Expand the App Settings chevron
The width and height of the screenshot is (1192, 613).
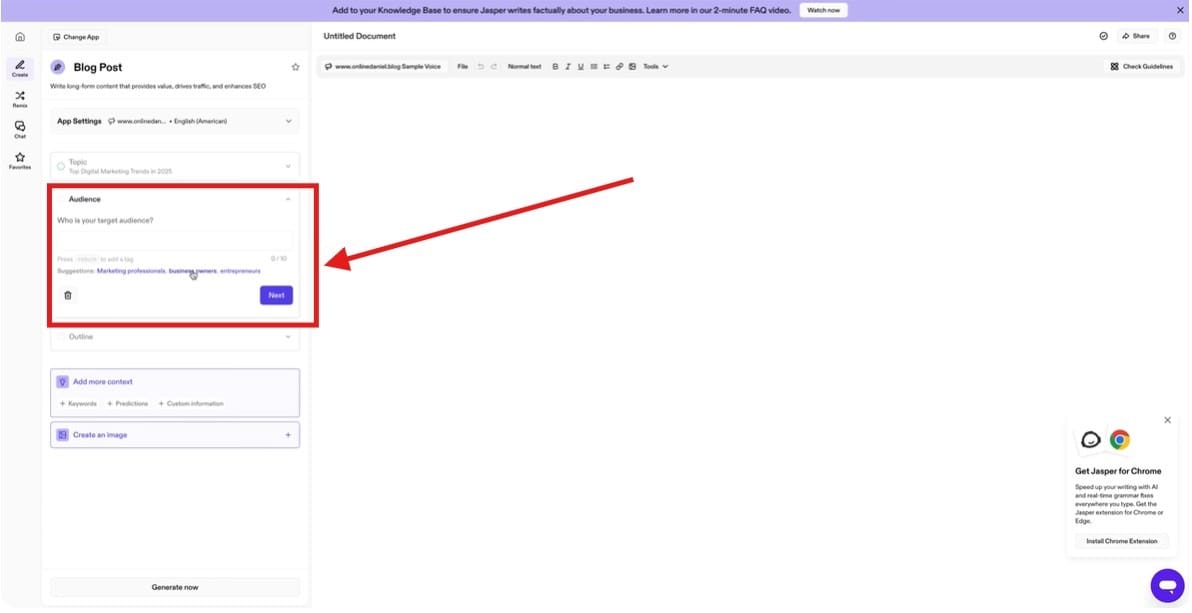(288, 121)
